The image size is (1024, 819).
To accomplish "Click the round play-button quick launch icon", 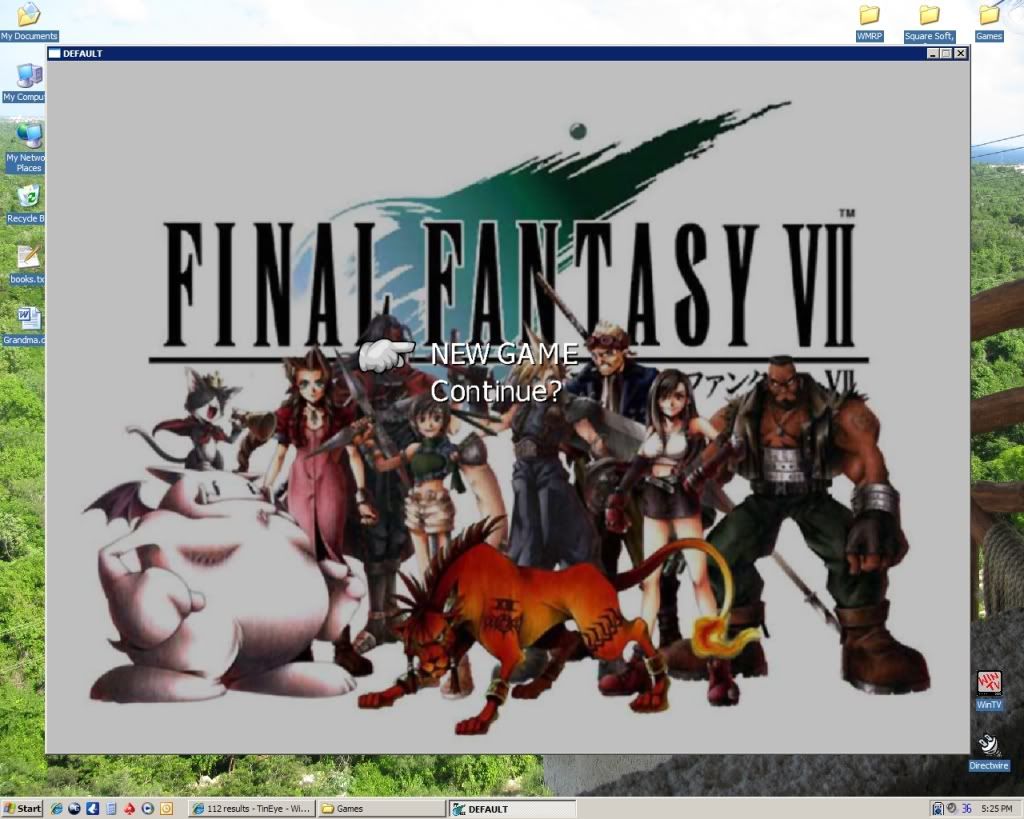I will (x=148, y=809).
